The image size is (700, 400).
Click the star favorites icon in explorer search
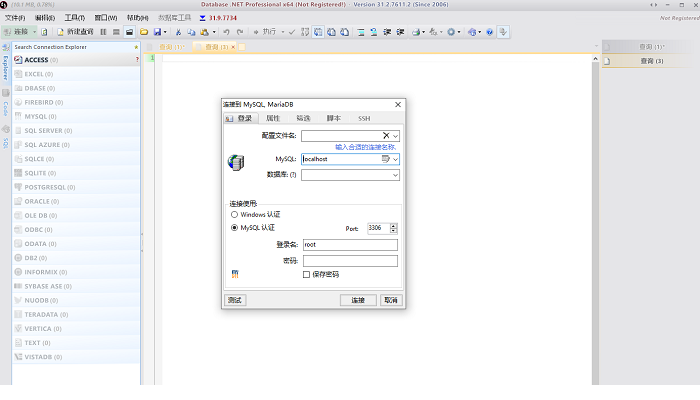tap(136, 47)
